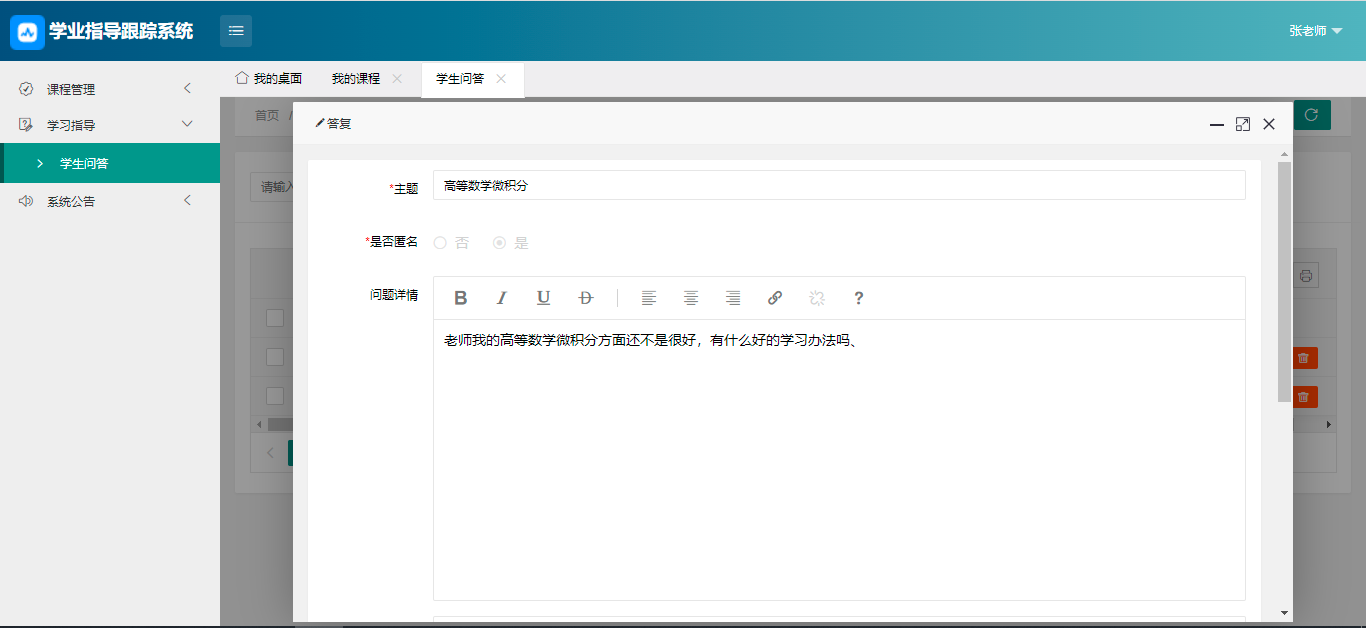This screenshot has width=1366, height=628.
Task: Click the 学习指导 sidebar icon
Action: 26,125
